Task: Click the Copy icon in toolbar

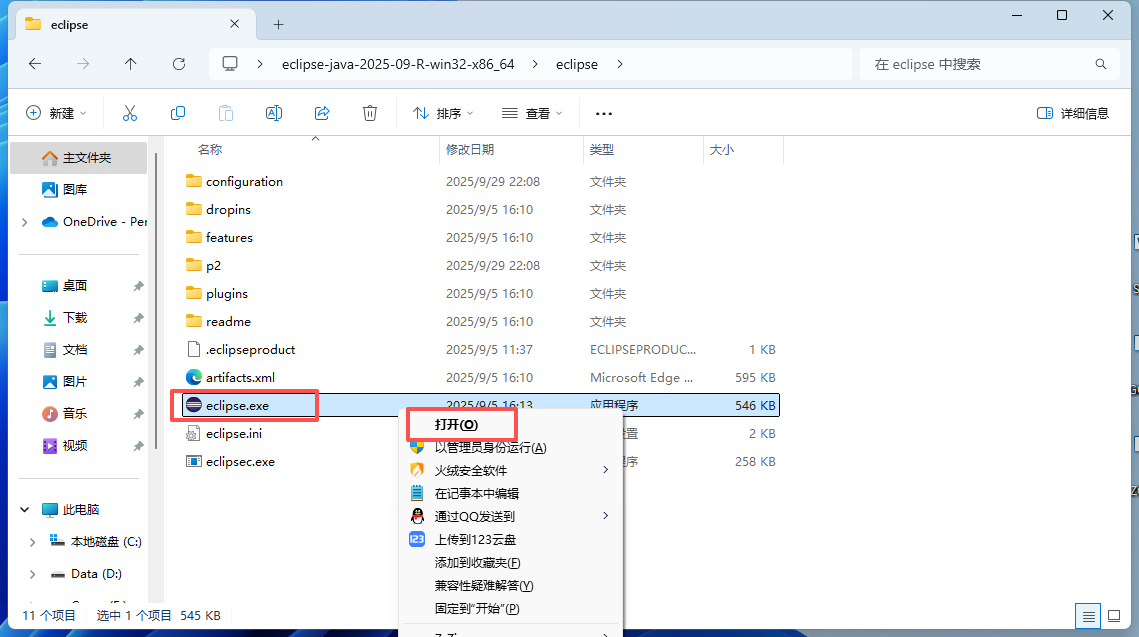Action: coord(178,113)
